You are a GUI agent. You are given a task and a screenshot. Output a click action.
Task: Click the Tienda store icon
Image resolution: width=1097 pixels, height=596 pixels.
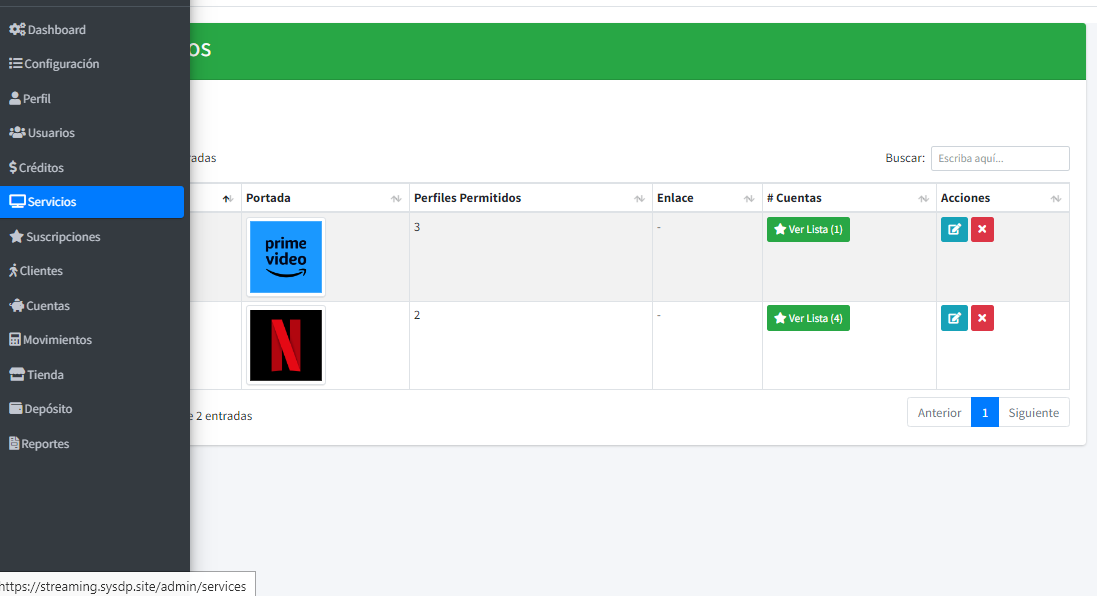[x=17, y=374]
